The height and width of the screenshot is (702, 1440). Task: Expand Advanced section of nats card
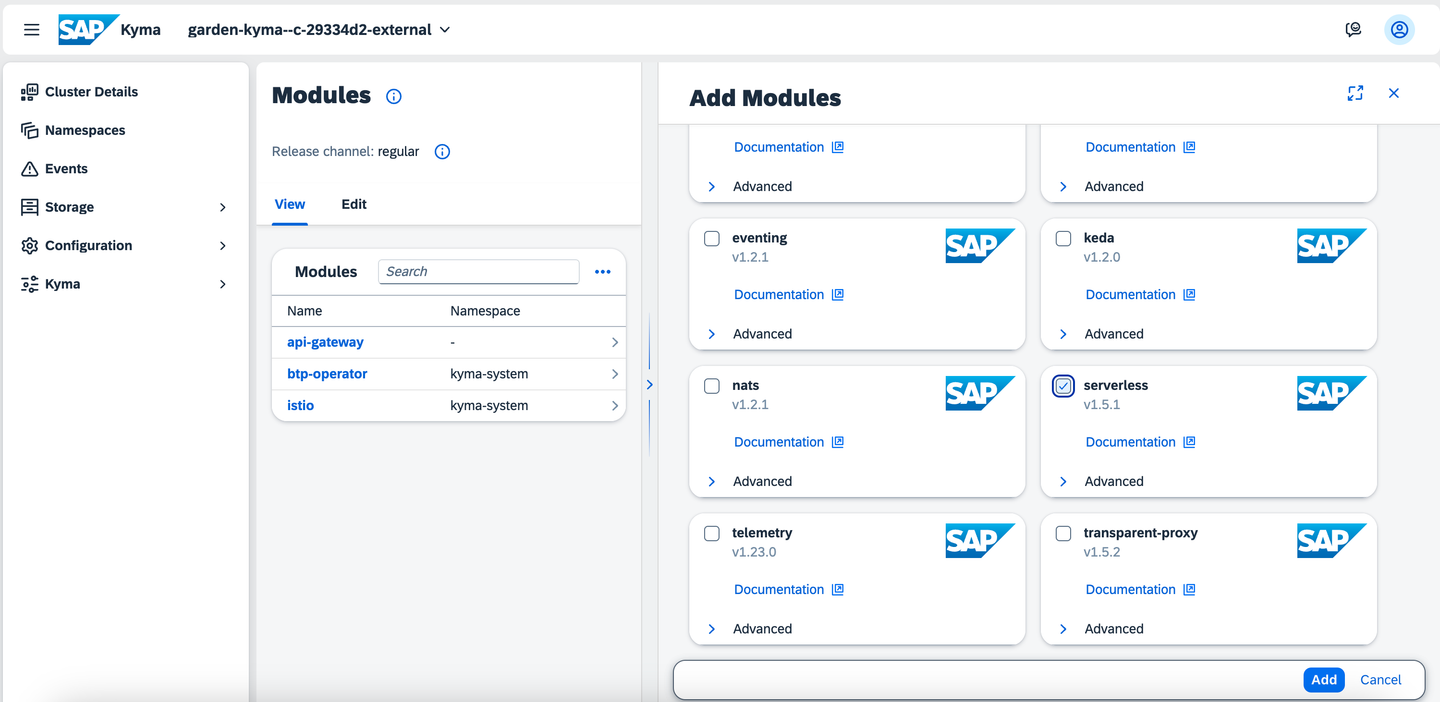(712, 482)
